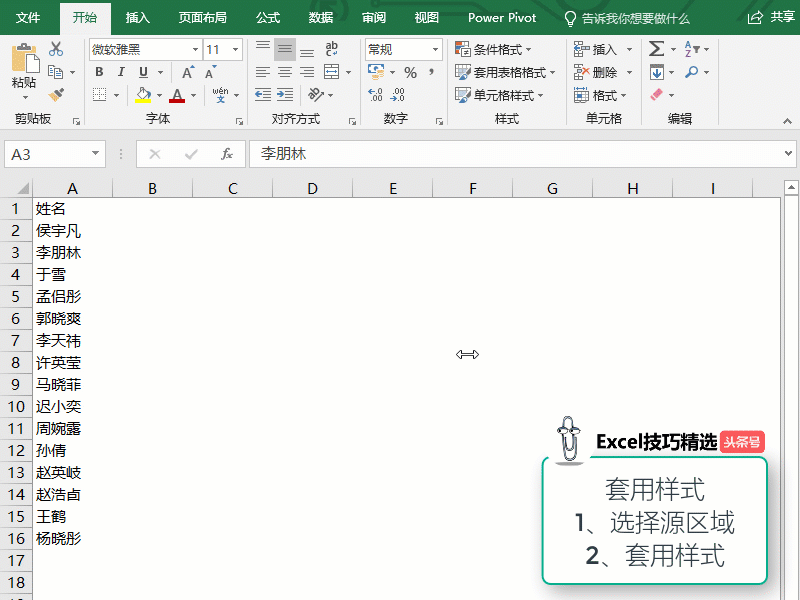The width and height of the screenshot is (800, 600).
Task: Open the 数据 ribbon tab
Action: click(x=321, y=17)
